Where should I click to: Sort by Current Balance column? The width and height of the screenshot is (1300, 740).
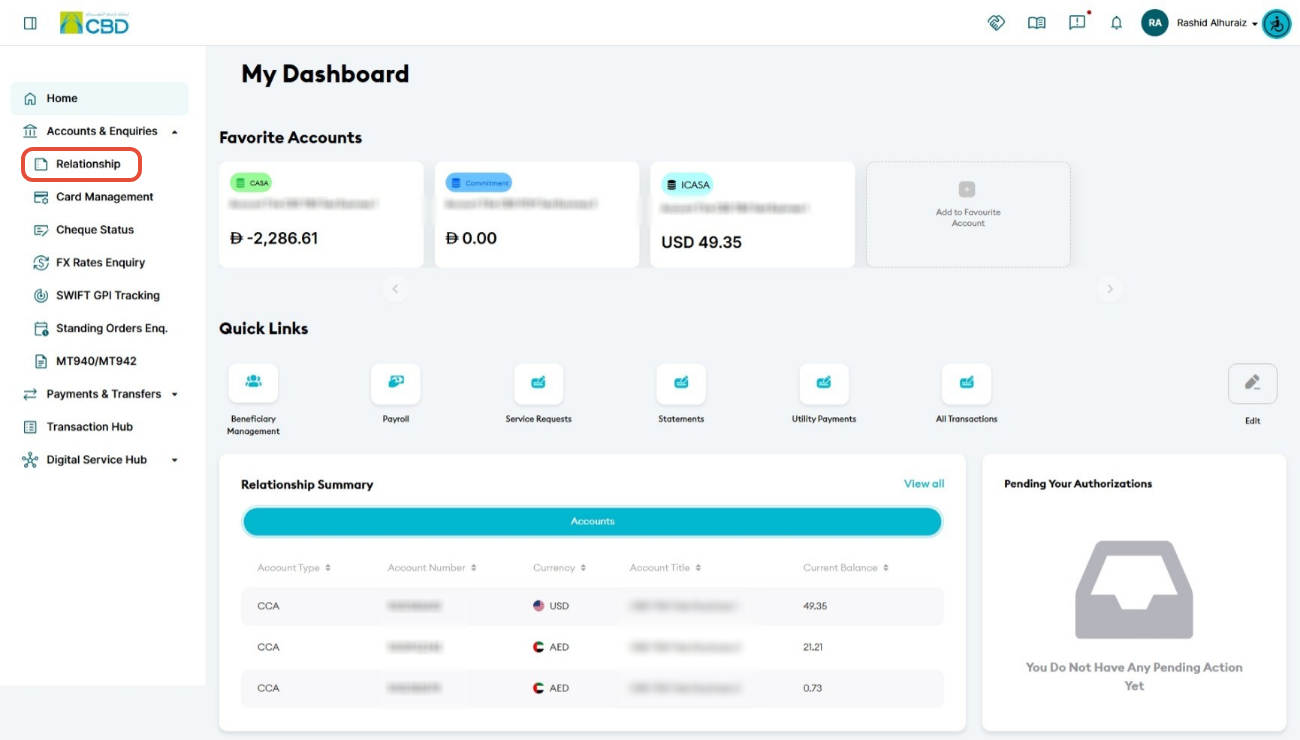846,568
